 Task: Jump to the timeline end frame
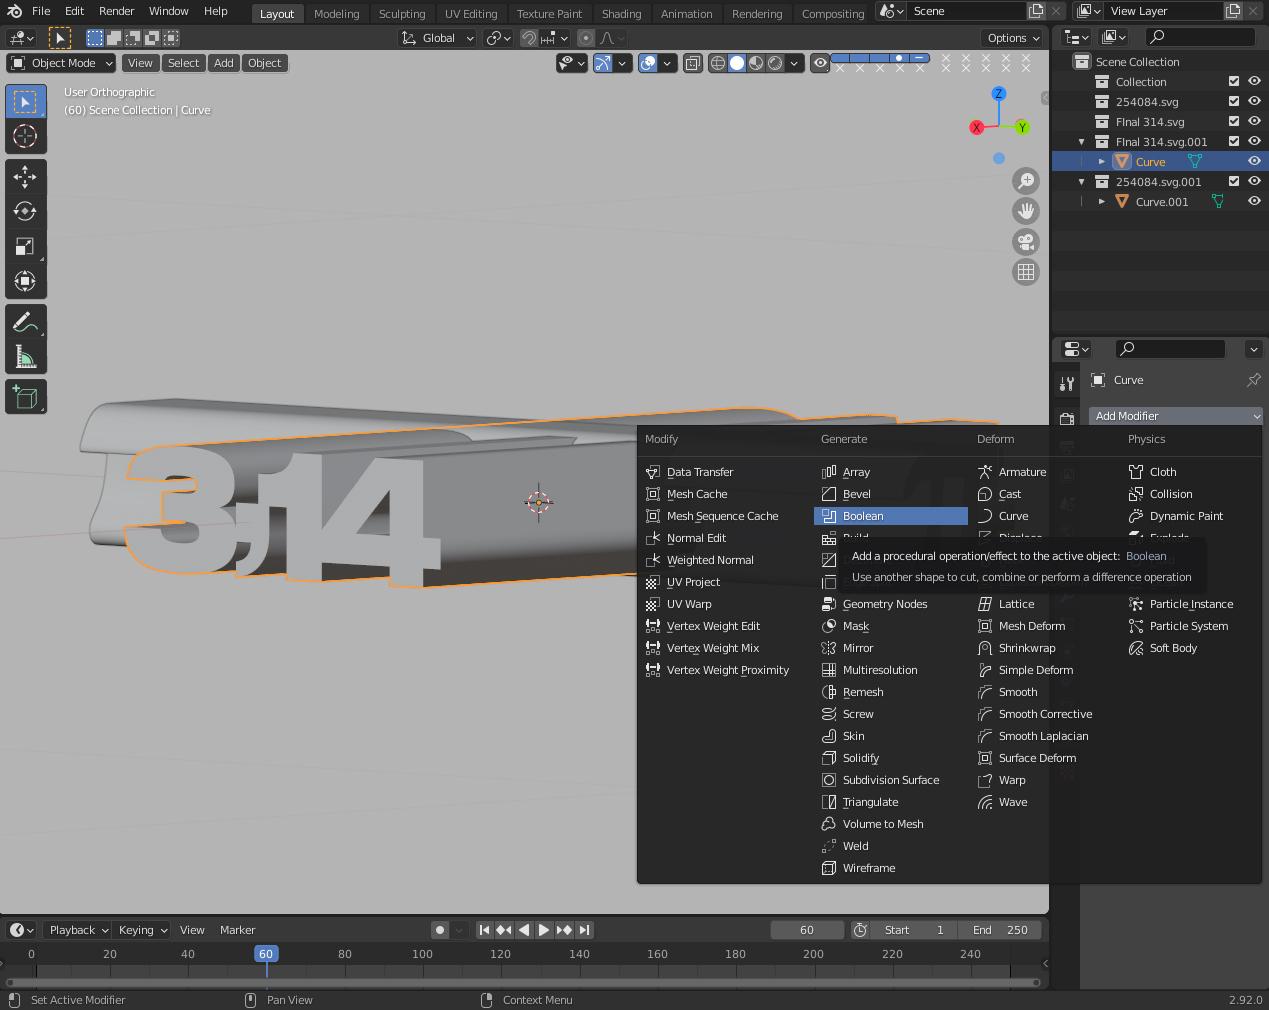click(x=585, y=930)
